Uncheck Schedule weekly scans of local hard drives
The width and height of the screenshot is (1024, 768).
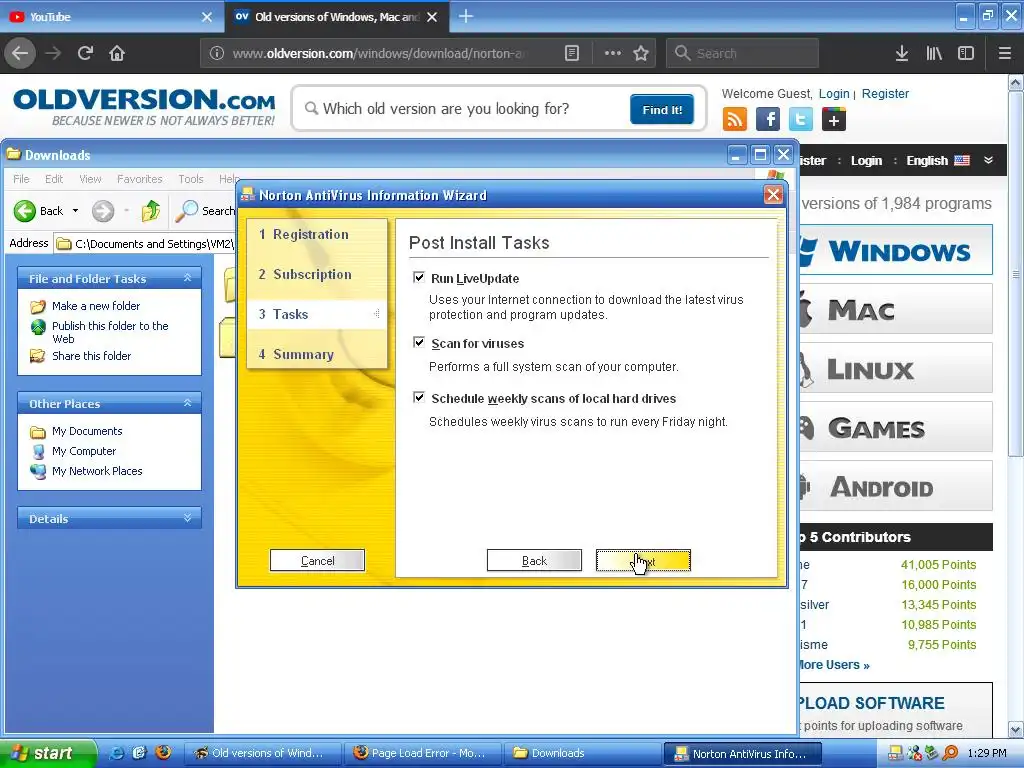pos(419,397)
